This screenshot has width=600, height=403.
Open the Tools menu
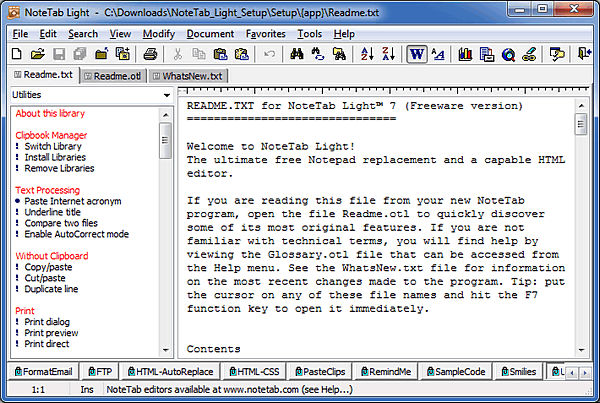(x=310, y=34)
